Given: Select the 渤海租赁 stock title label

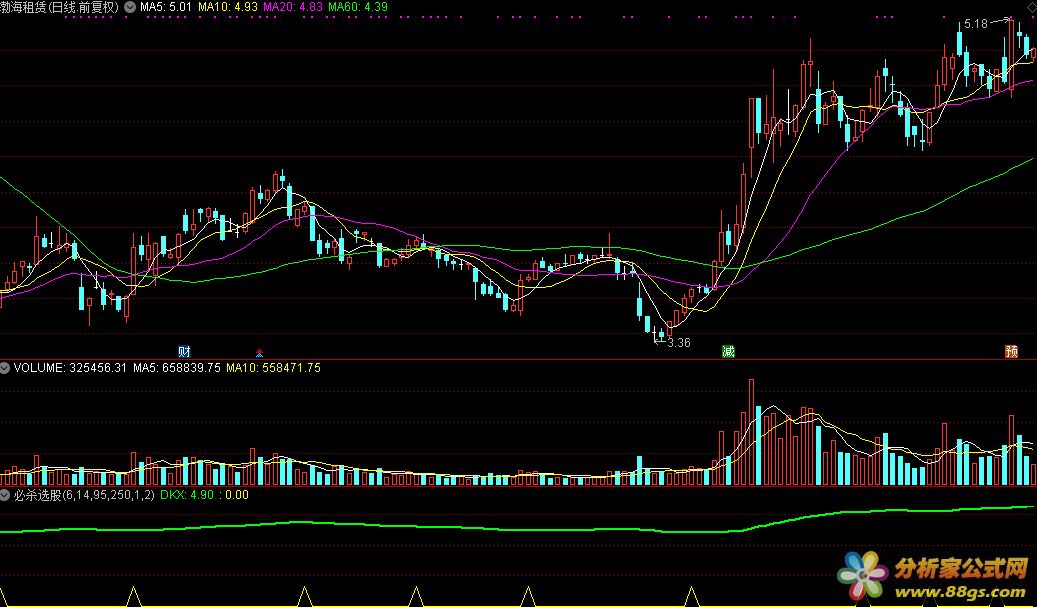Looking at the screenshot, I should pyautogui.click(x=60, y=7).
